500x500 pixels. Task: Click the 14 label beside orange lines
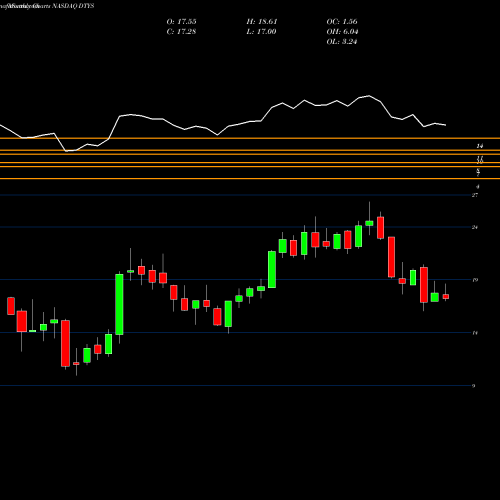point(479,146)
